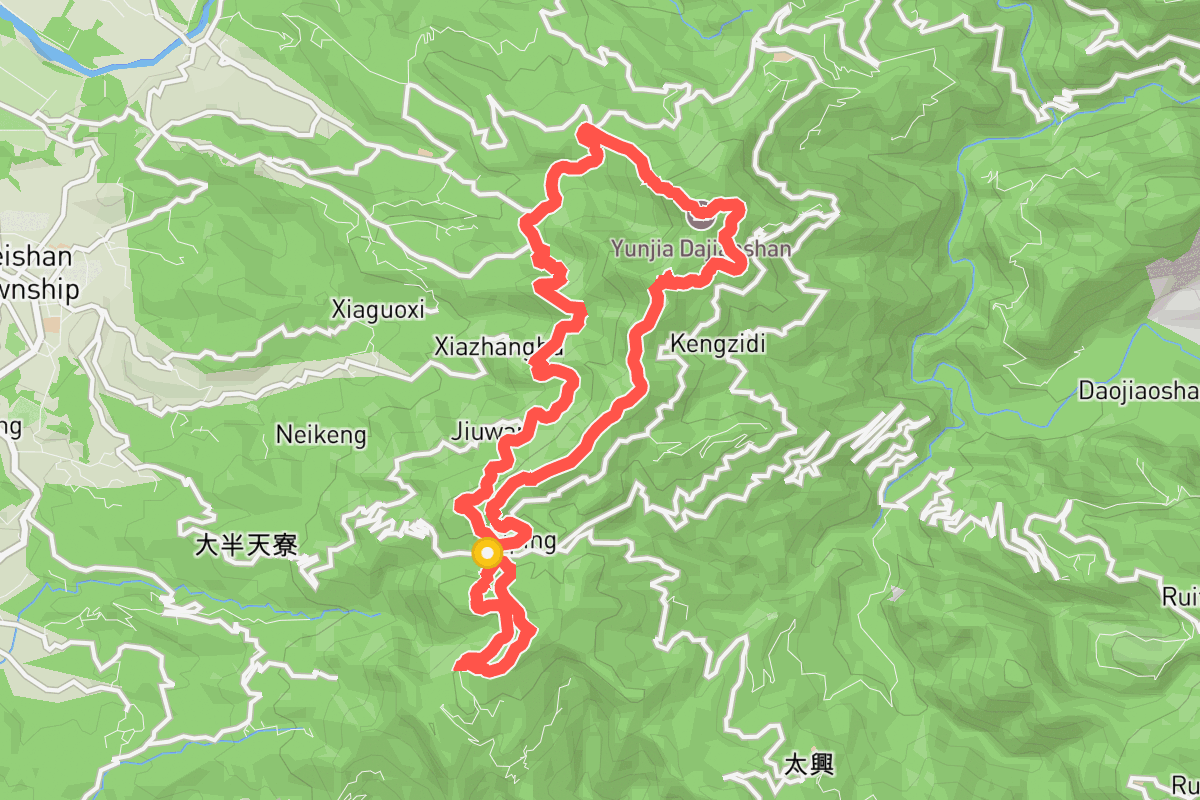Select the Kengzidi village label

click(x=719, y=345)
